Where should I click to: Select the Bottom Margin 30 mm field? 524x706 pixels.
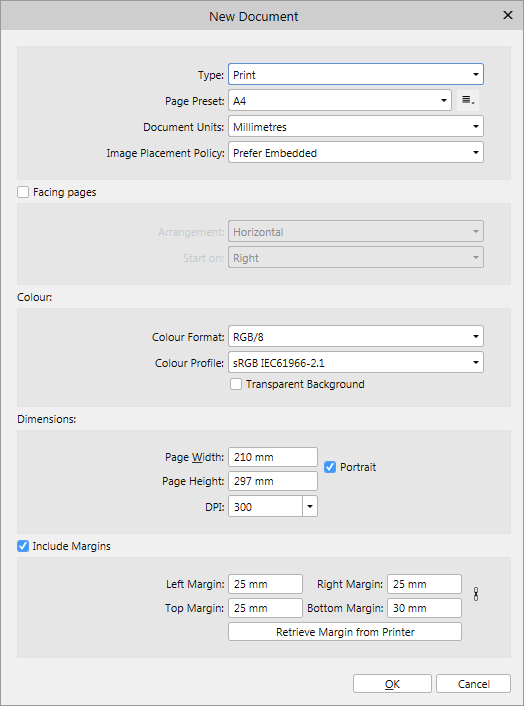pyautogui.click(x=424, y=608)
